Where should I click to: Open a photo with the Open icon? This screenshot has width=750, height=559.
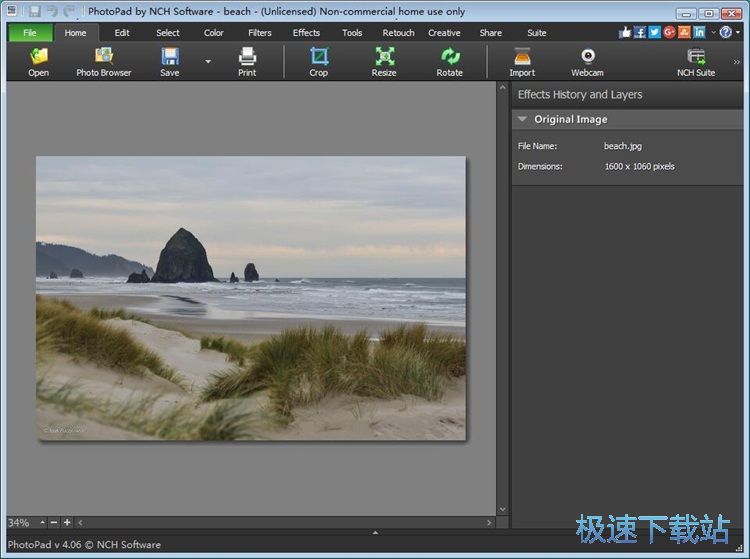38,60
